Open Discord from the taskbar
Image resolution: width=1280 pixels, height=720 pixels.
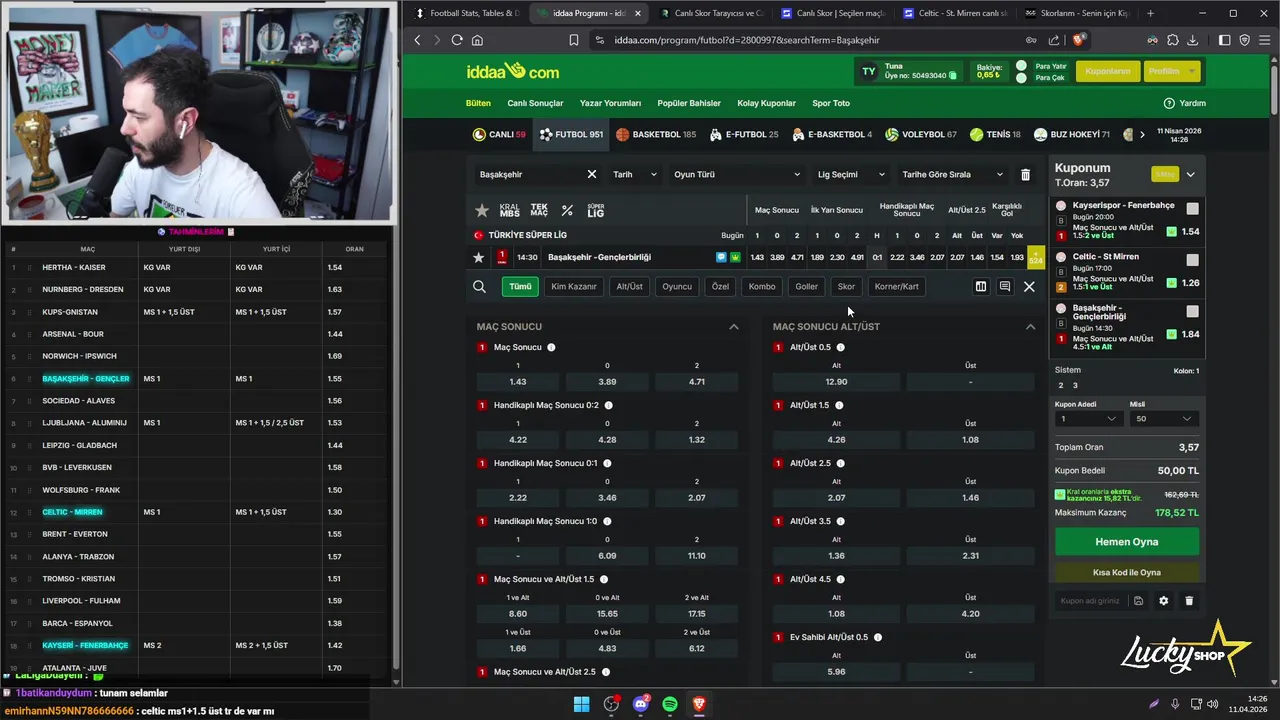(641, 704)
